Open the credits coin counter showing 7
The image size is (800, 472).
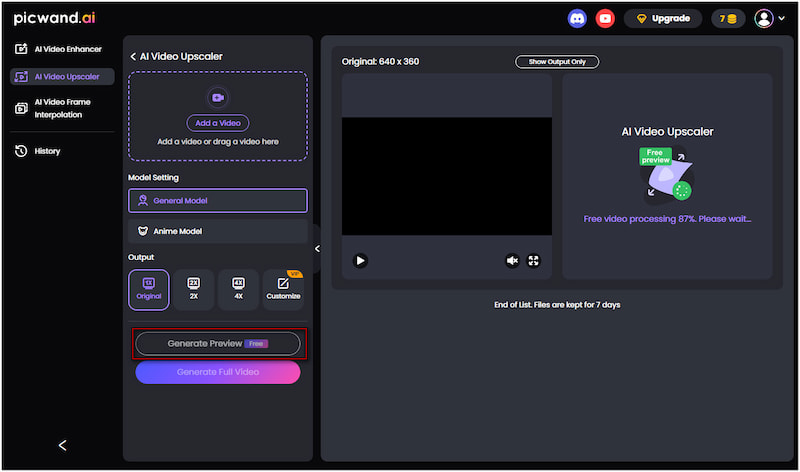pos(728,19)
